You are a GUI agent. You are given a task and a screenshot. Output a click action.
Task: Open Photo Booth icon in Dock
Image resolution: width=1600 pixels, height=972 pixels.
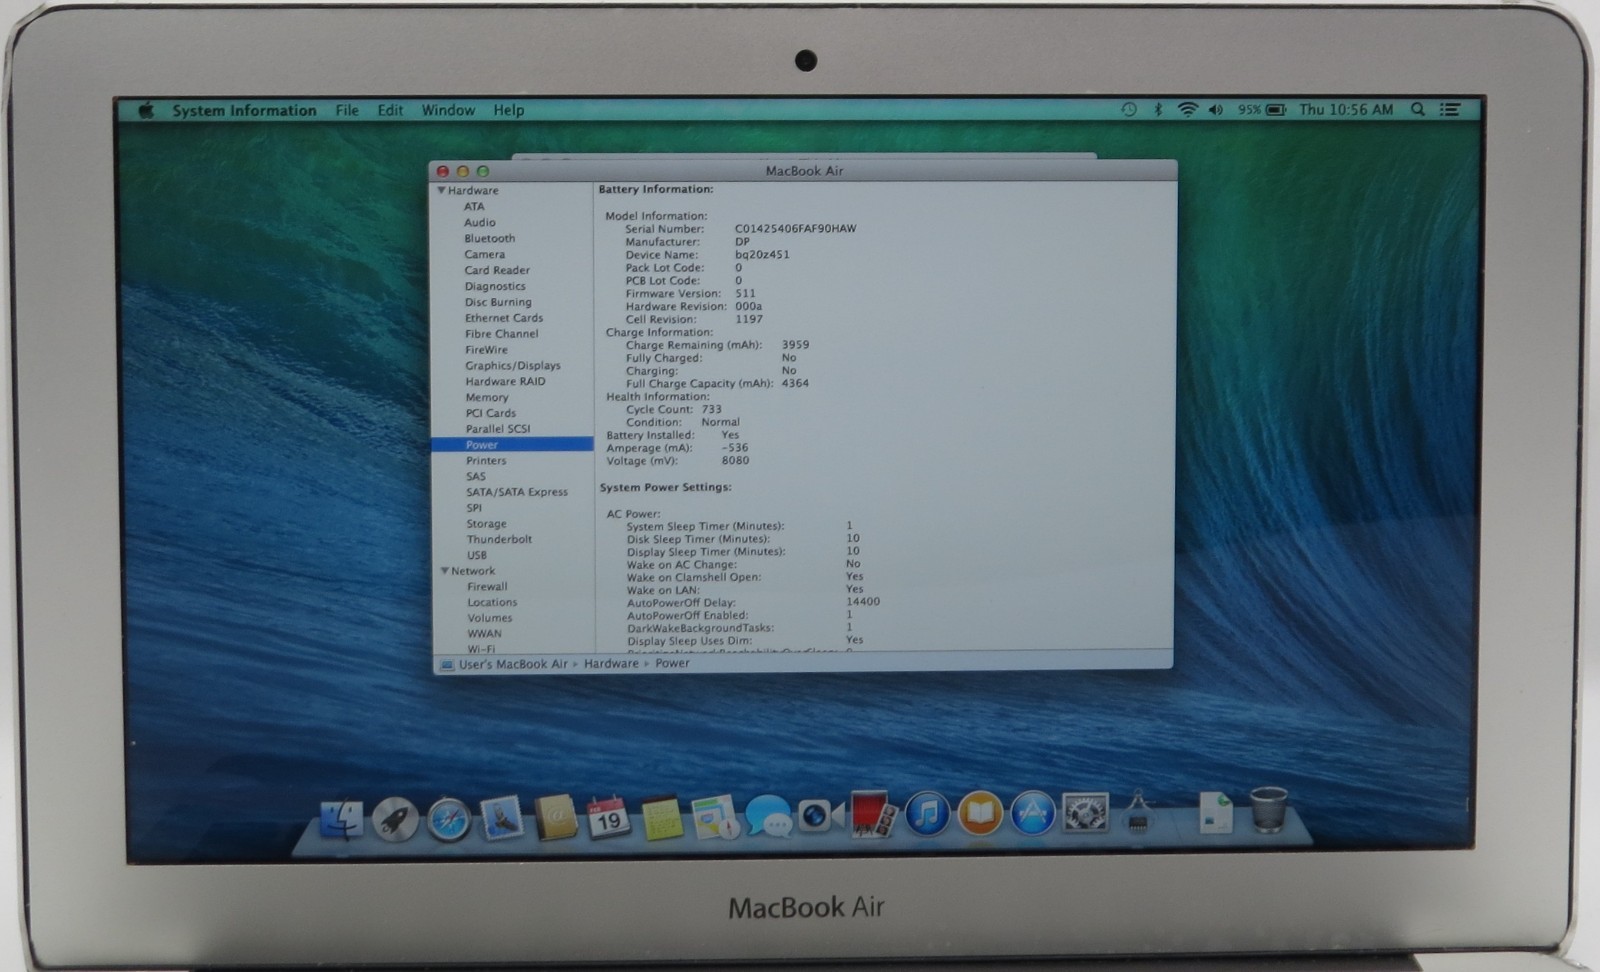(x=873, y=814)
